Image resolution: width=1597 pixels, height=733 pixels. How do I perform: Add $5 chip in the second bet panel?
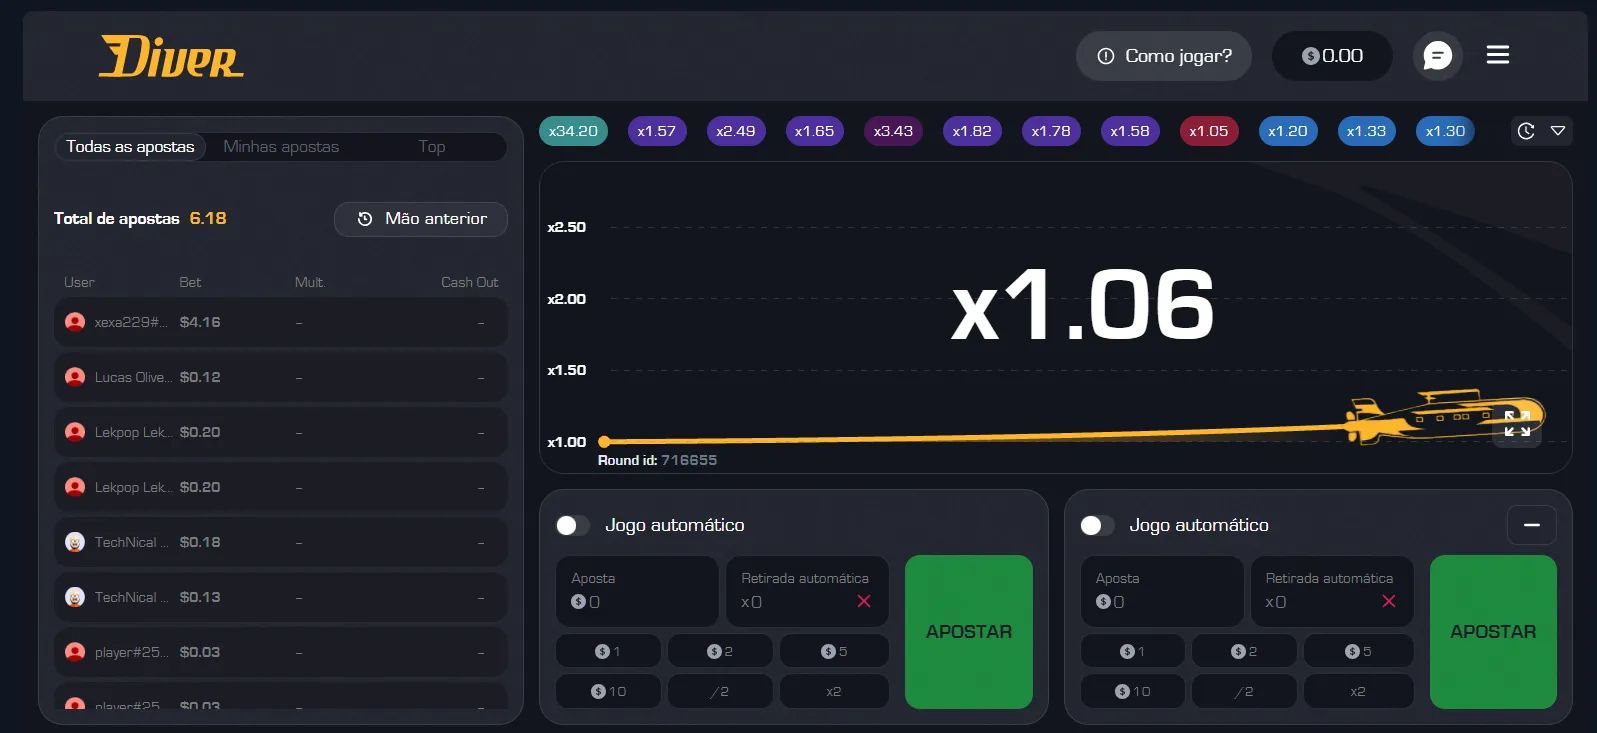[x=1358, y=651]
